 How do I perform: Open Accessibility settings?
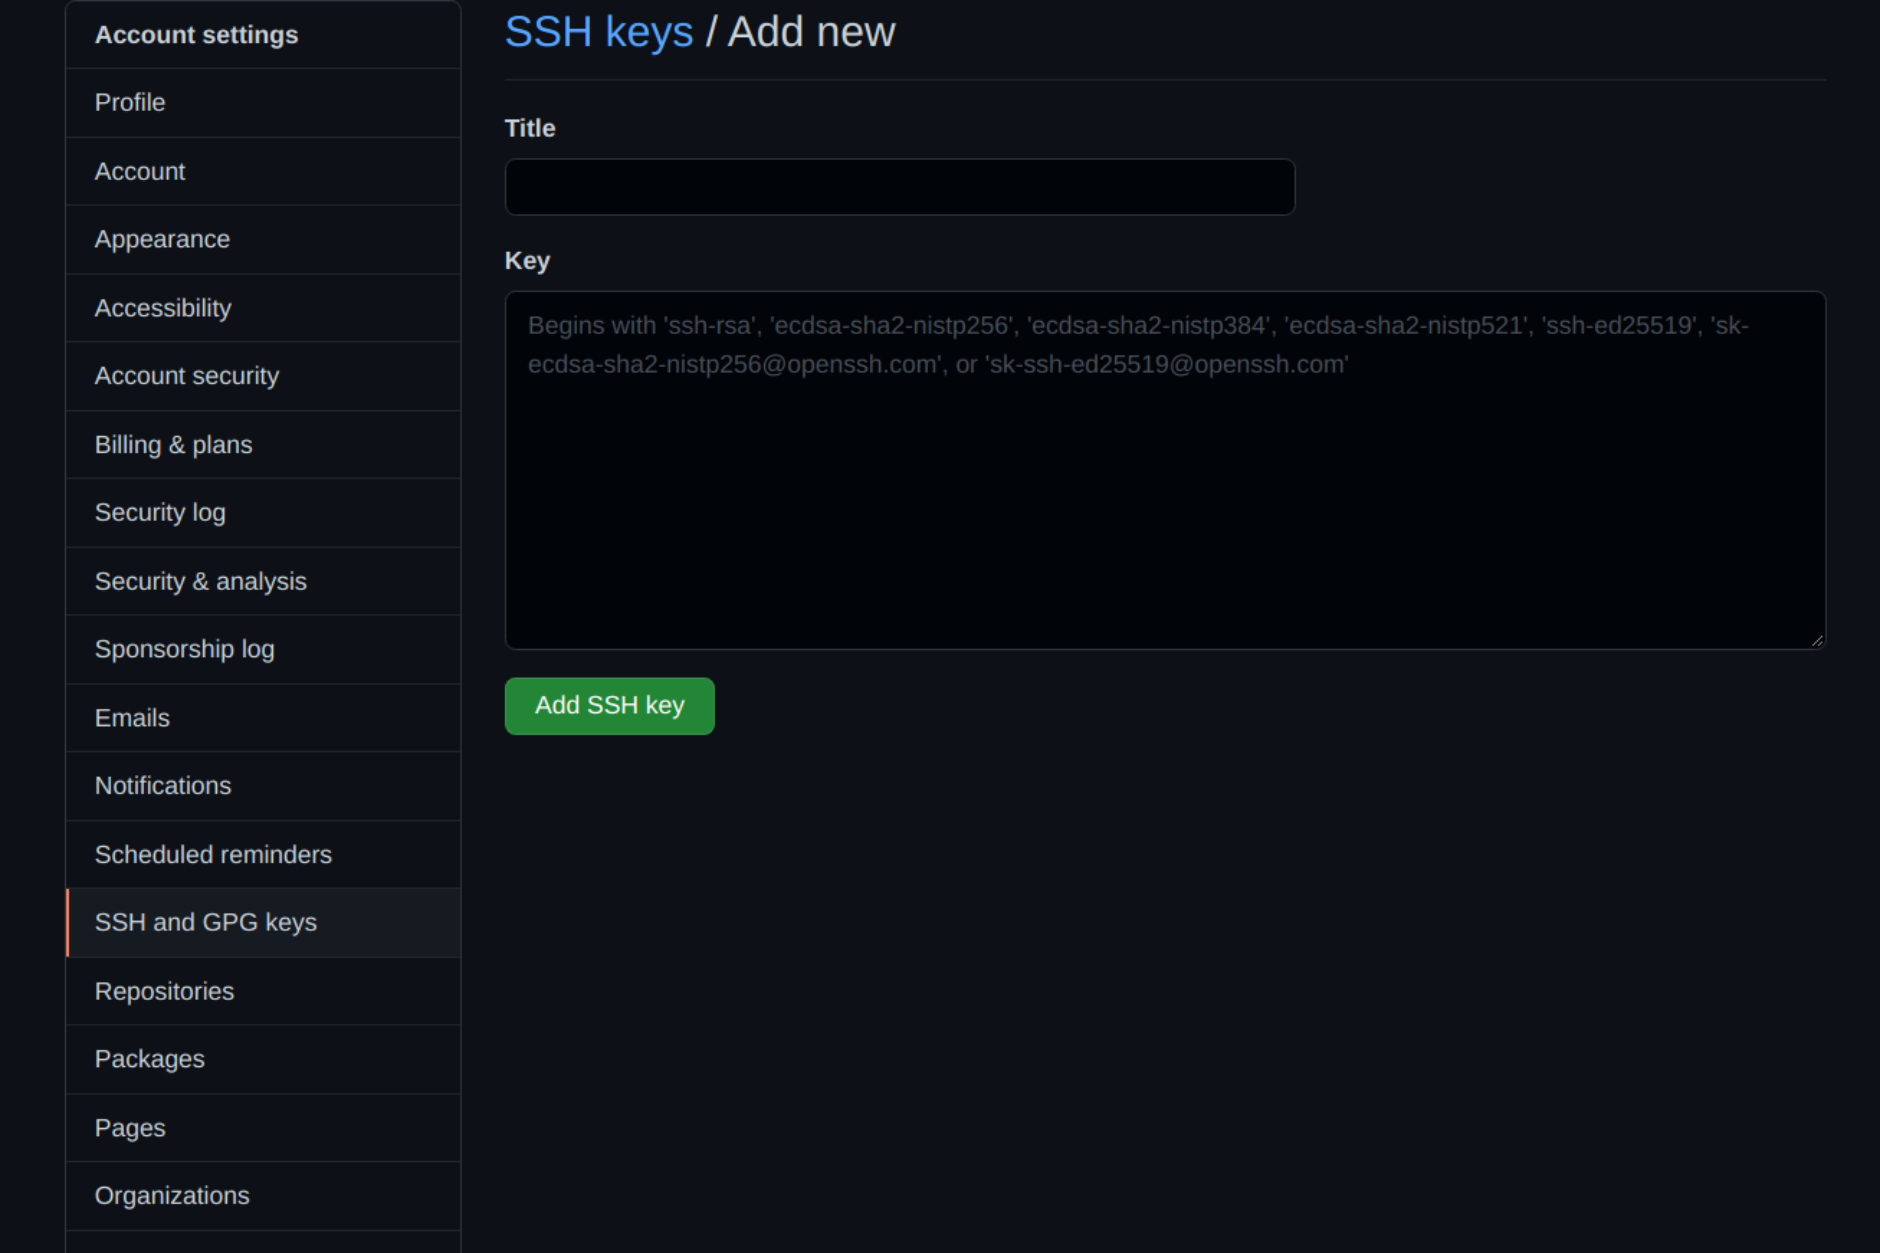tap(162, 308)
